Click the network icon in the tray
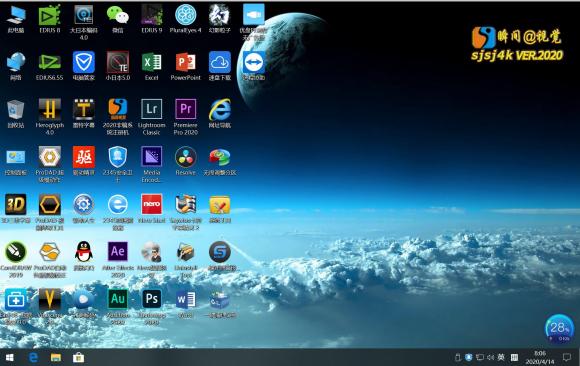Viewport: 580px width, 366px height. coord(480,357)
